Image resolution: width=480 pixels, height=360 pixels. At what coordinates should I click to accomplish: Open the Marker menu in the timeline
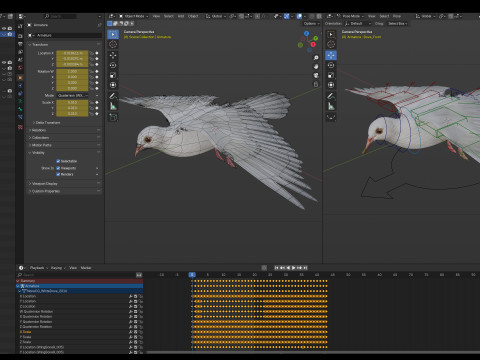coord(86,268)
